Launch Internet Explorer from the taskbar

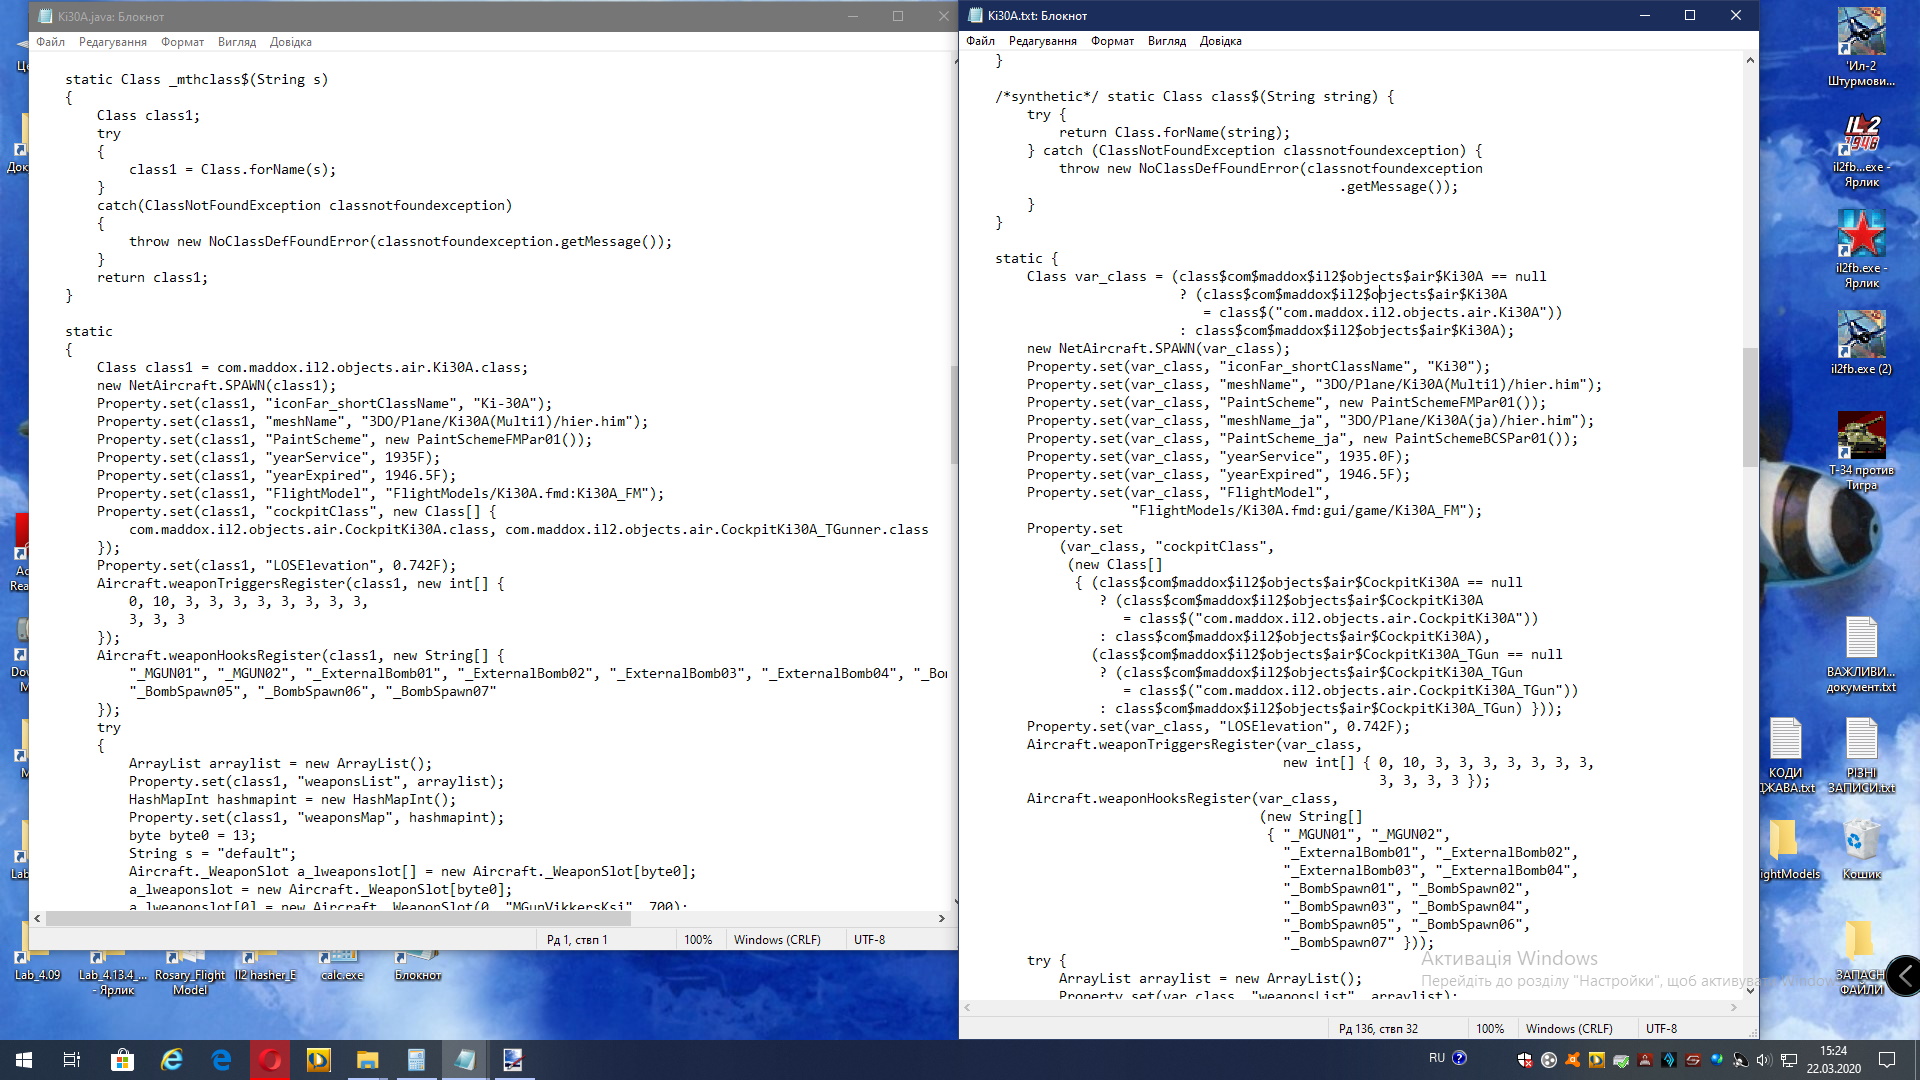[x=172, y=1060]
